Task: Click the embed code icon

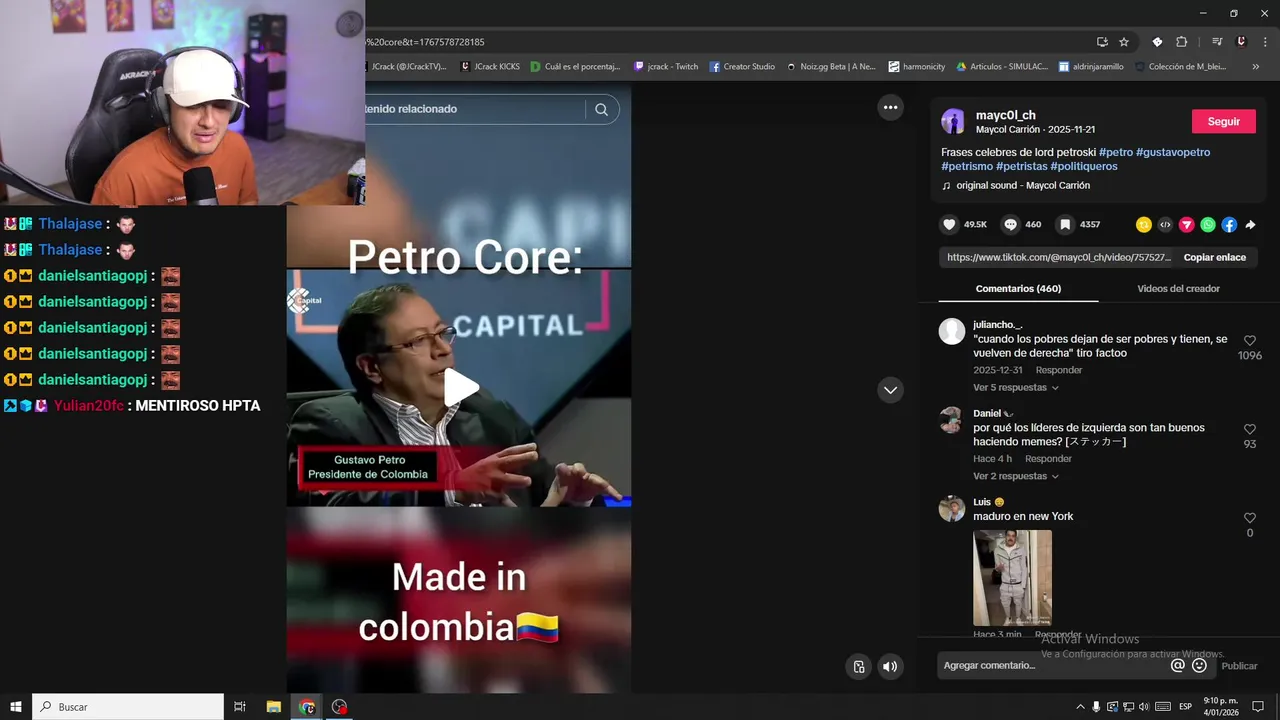Action: coord(1165,225)
